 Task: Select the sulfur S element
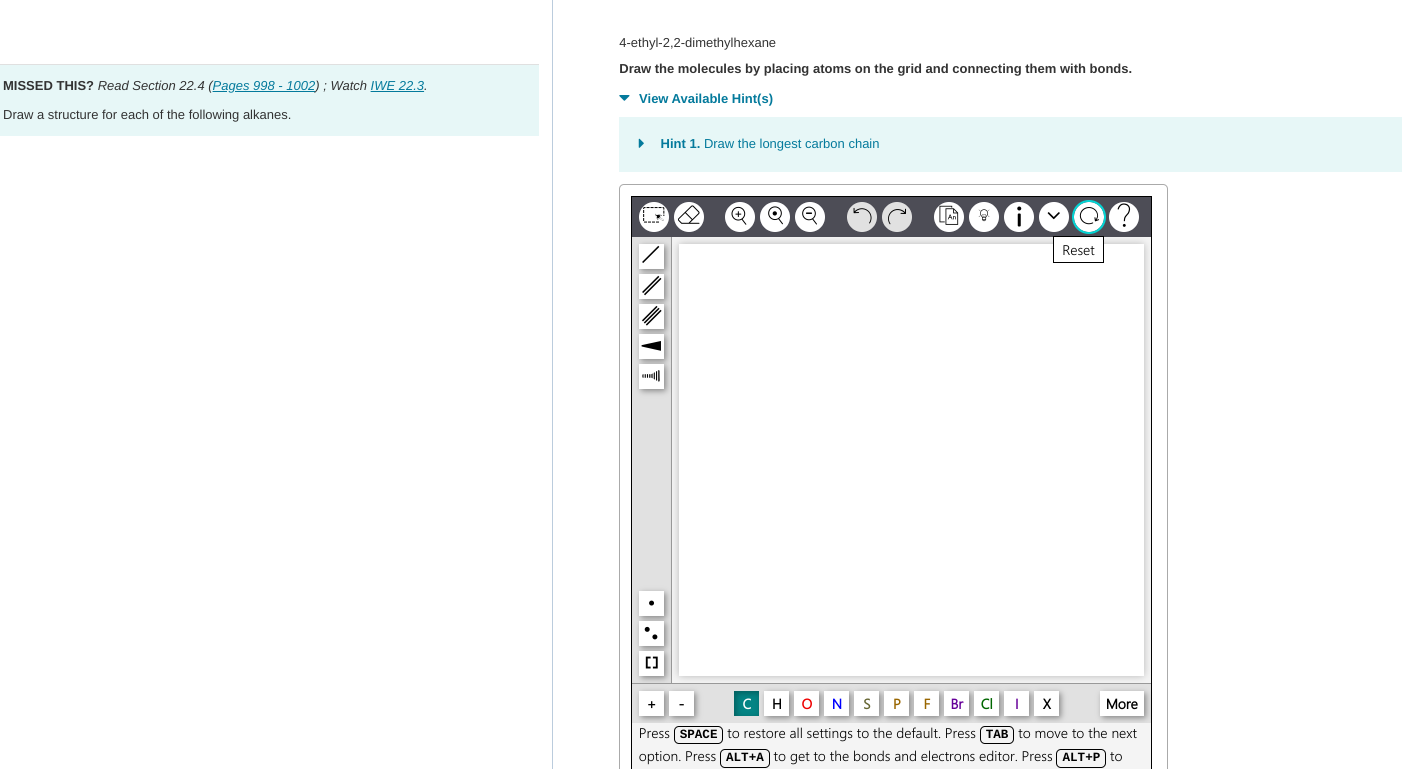866,704
